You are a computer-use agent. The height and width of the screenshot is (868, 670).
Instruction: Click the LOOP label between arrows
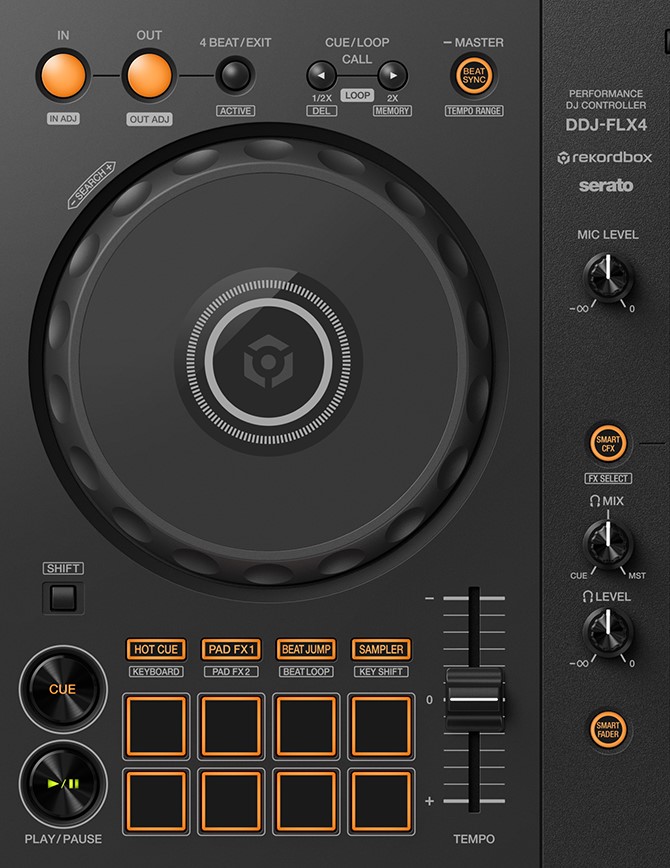(357, 95)
